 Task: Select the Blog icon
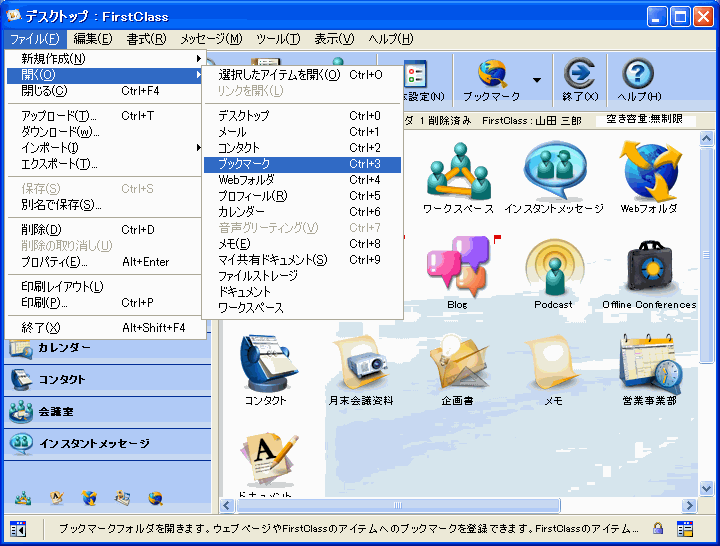click(457, 266)
